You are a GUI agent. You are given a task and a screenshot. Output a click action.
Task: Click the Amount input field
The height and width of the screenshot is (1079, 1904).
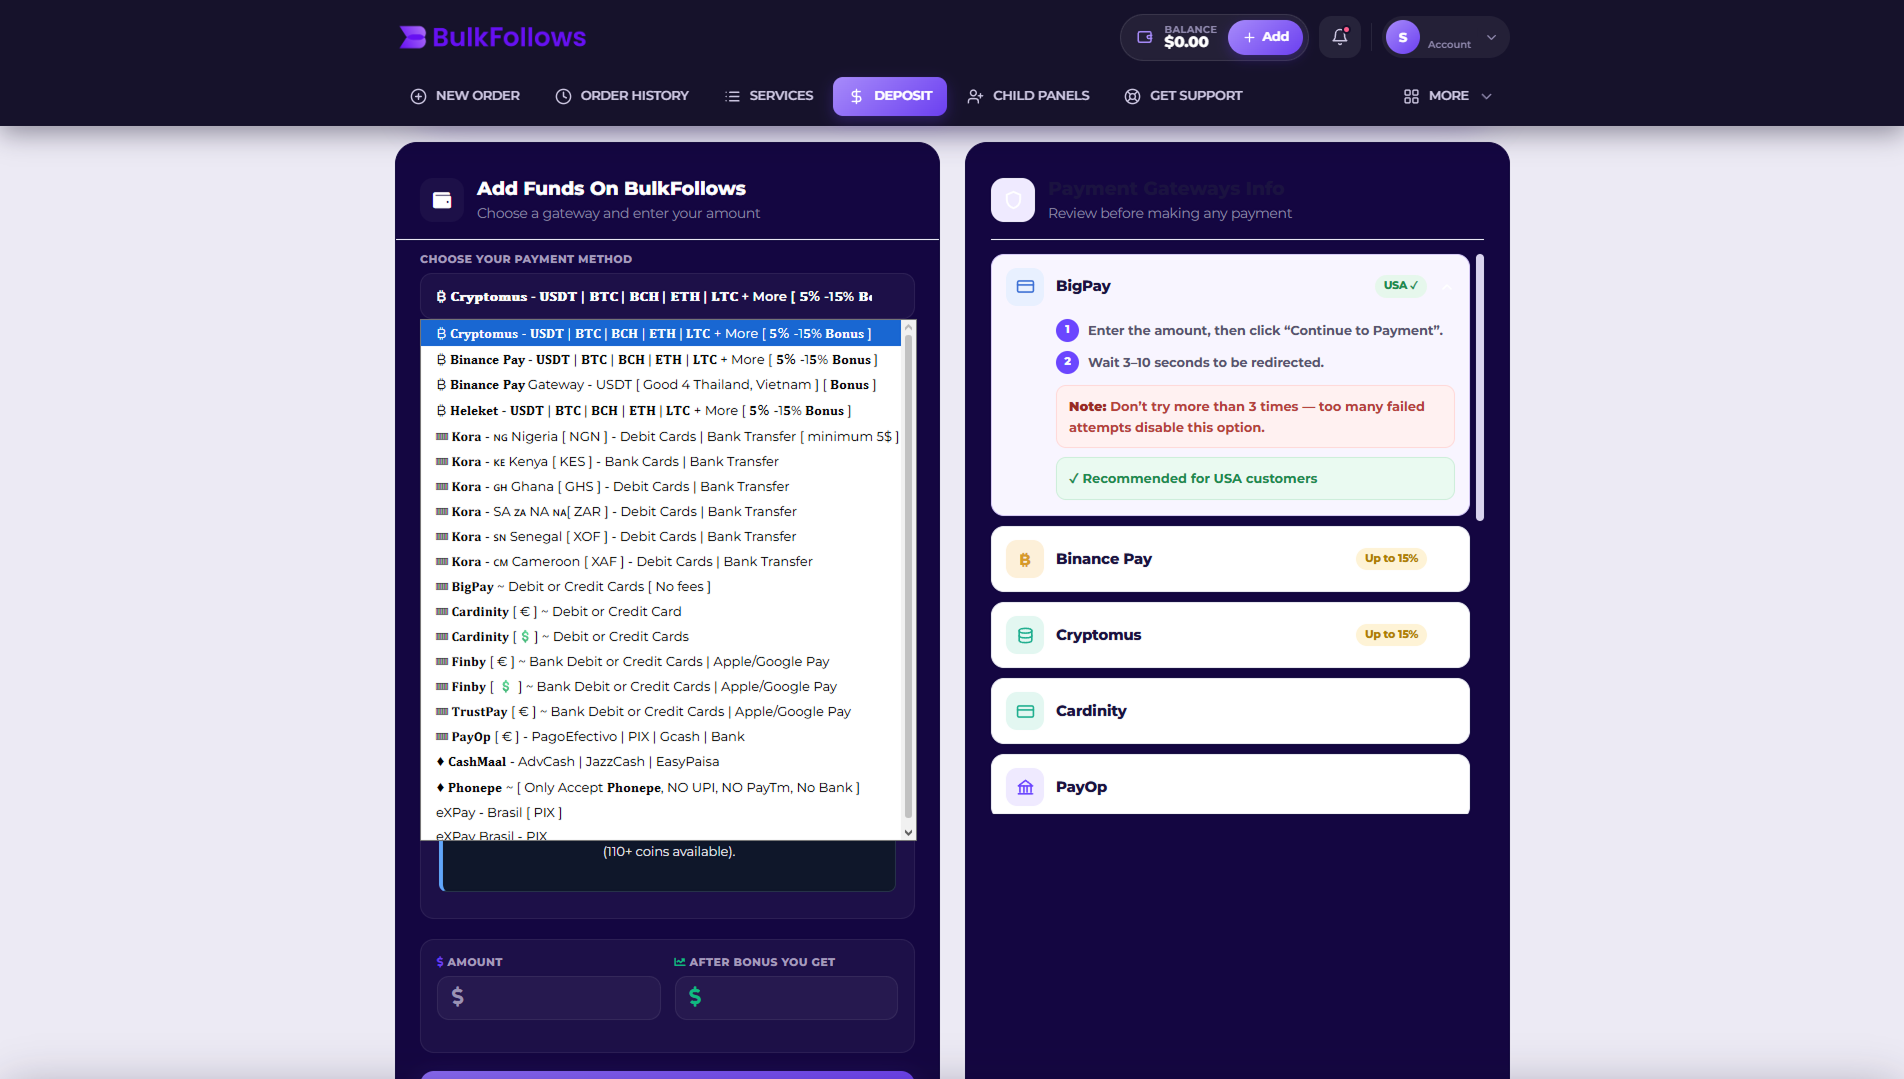pyautogui.click(x=548, y=998)
